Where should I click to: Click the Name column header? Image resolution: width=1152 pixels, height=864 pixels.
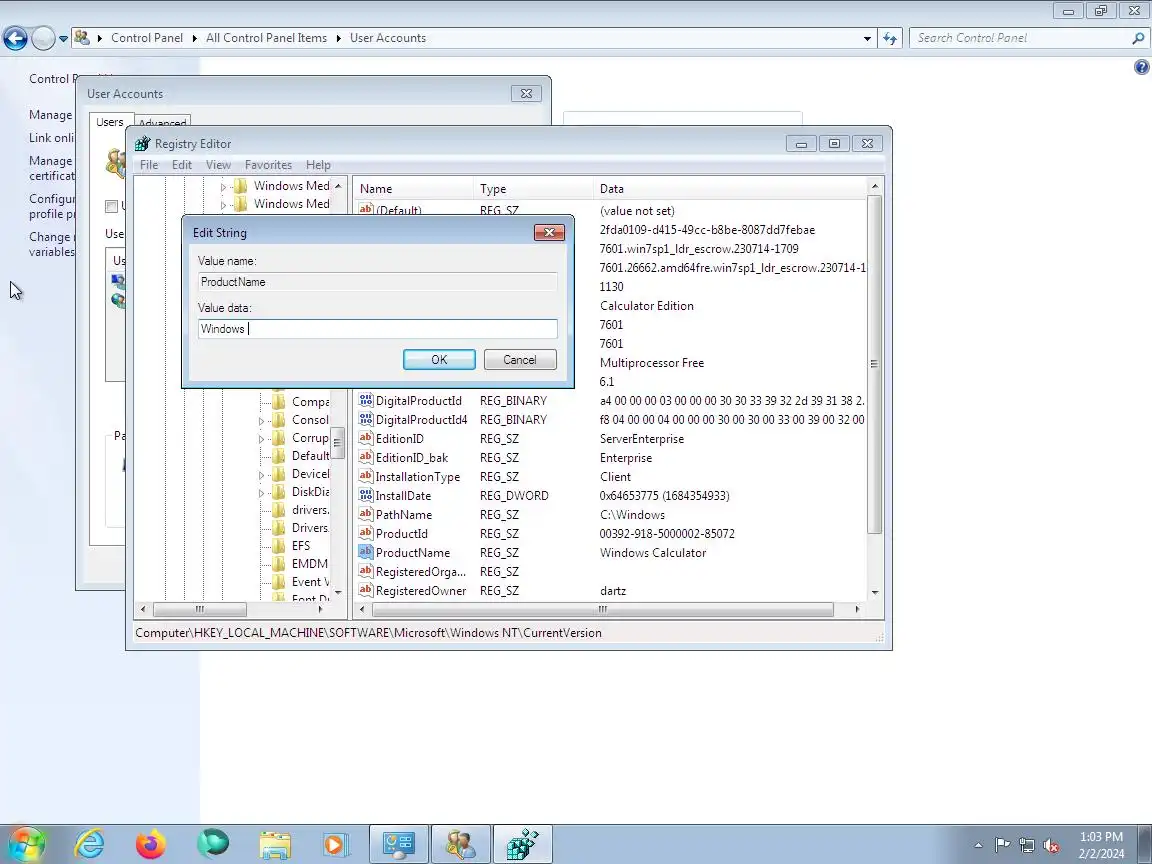(x=414, y=189)
